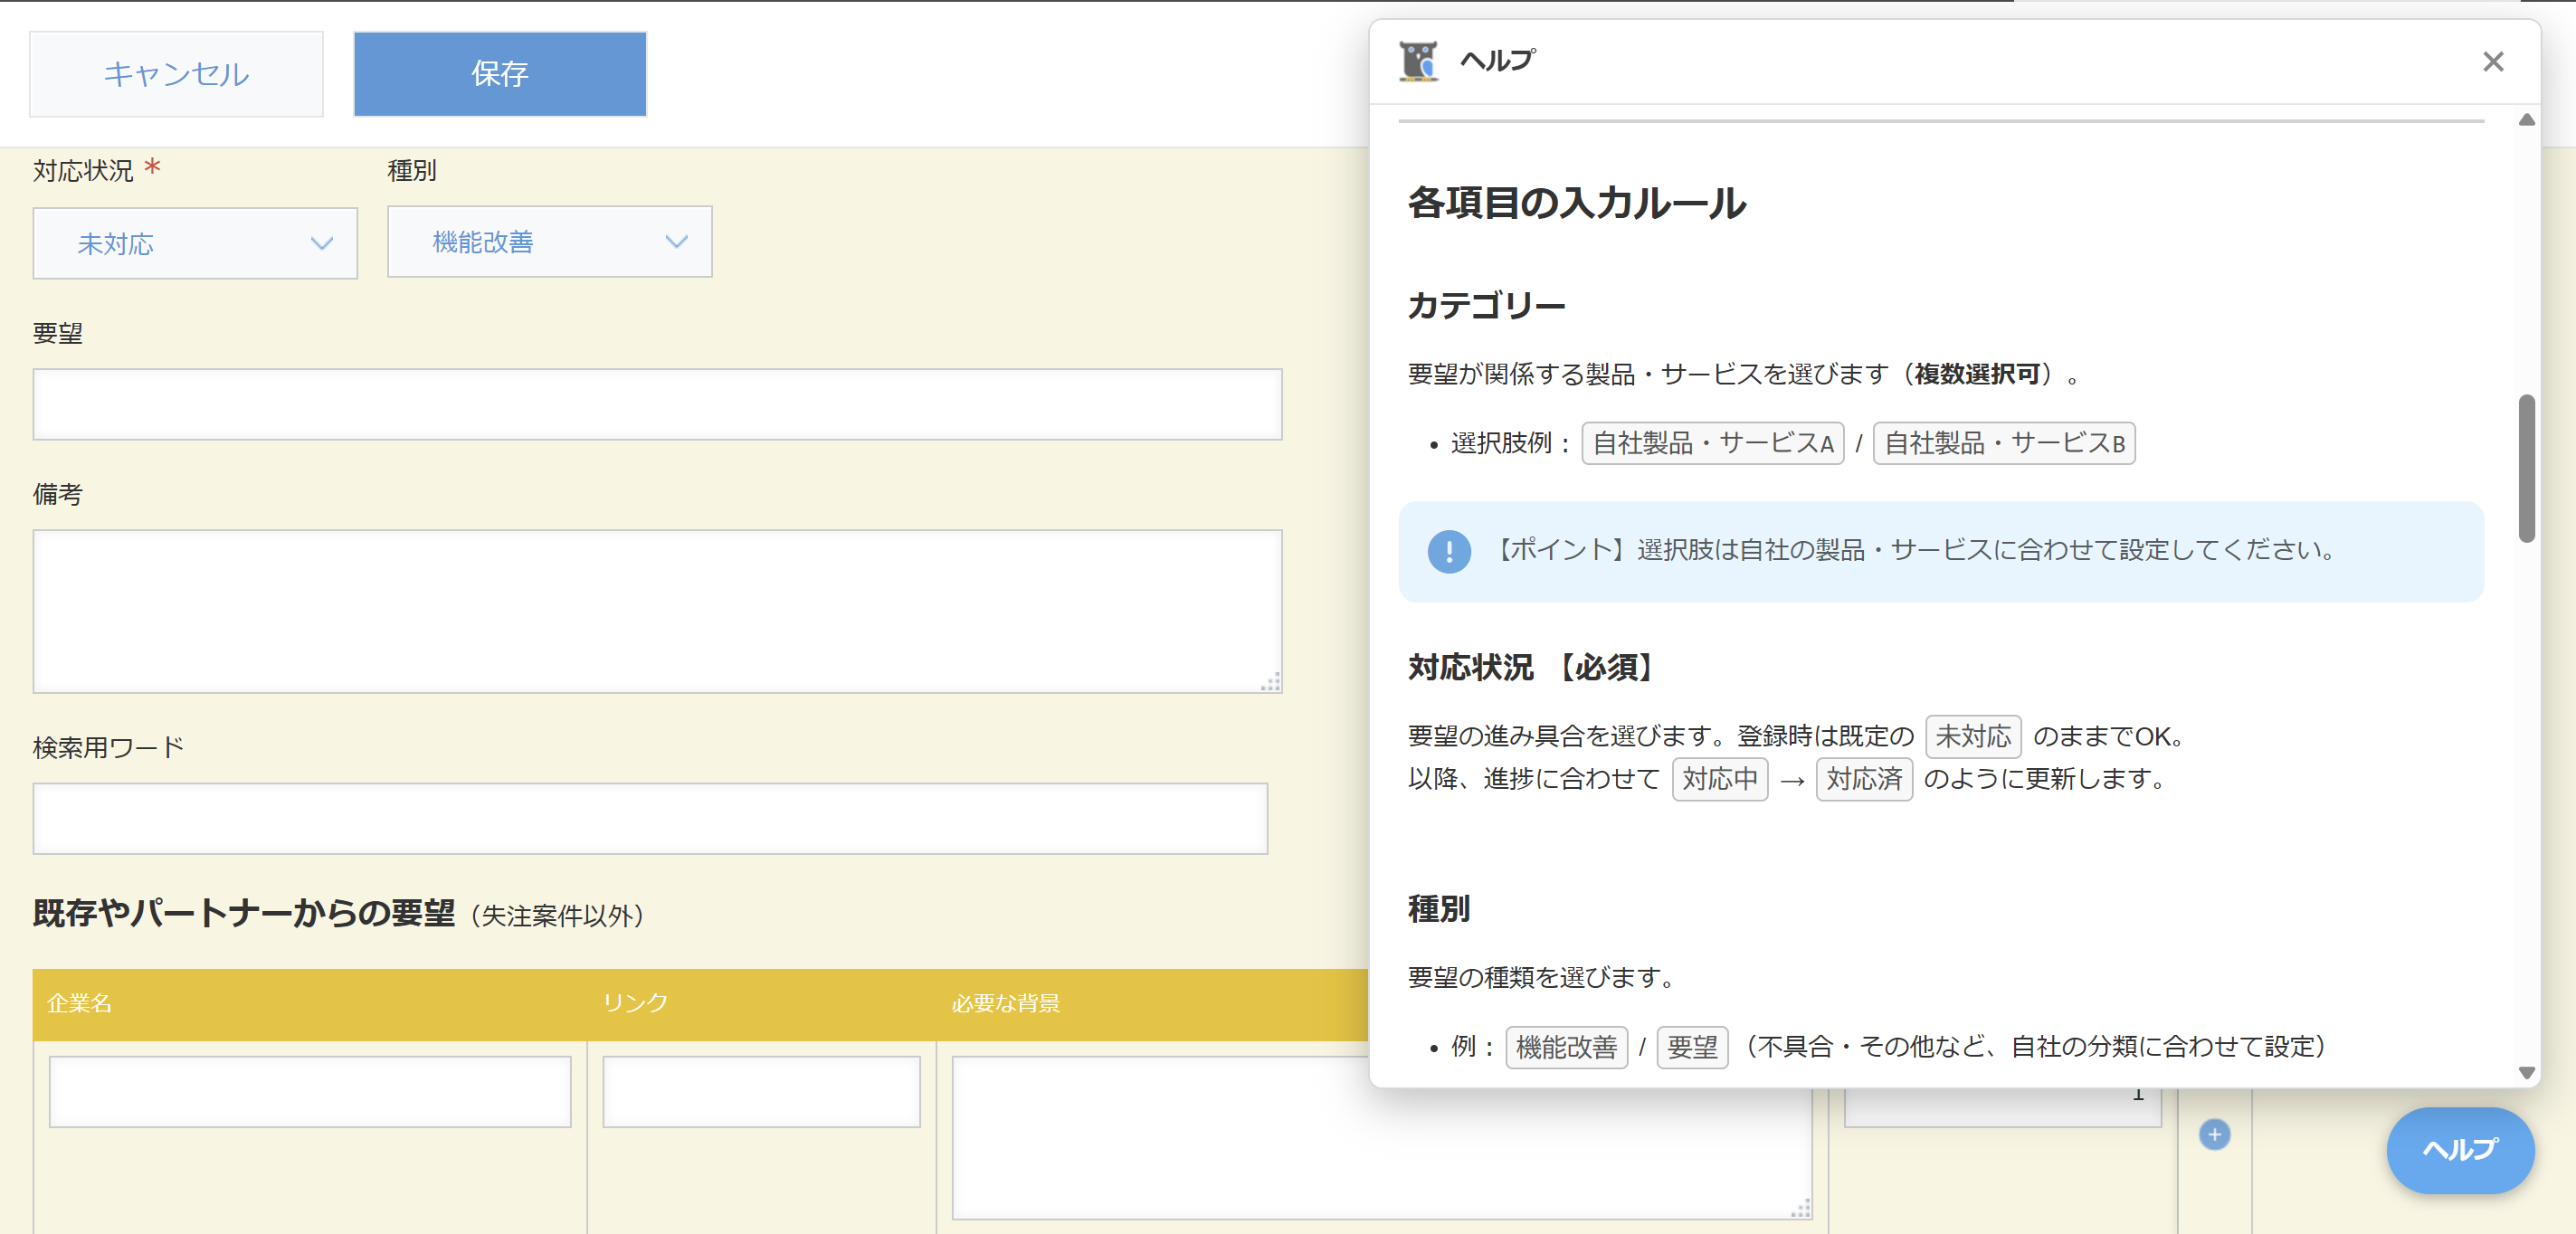Click the 要望 text input field

pos(657,404)
